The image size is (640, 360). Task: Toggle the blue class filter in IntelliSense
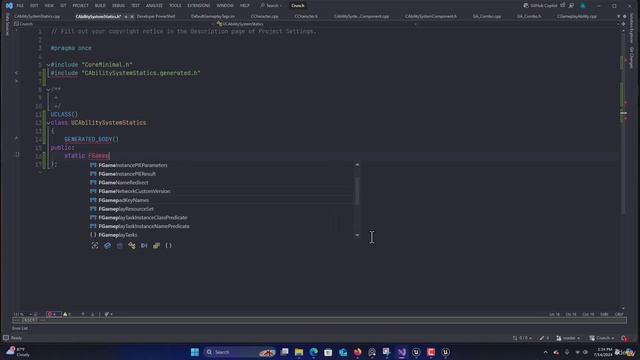pos(107,245)
